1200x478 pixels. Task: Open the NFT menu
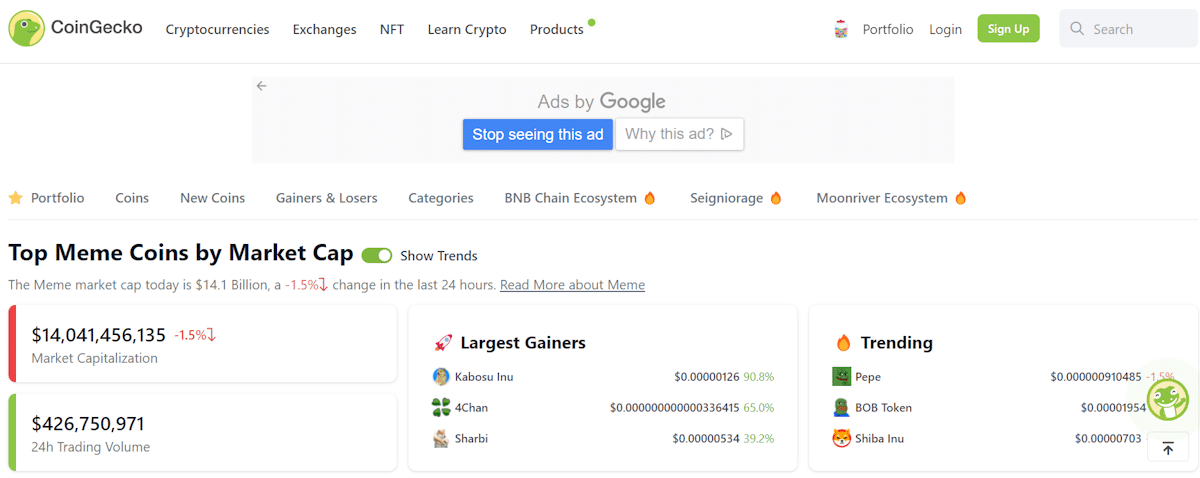click(392, 29)
